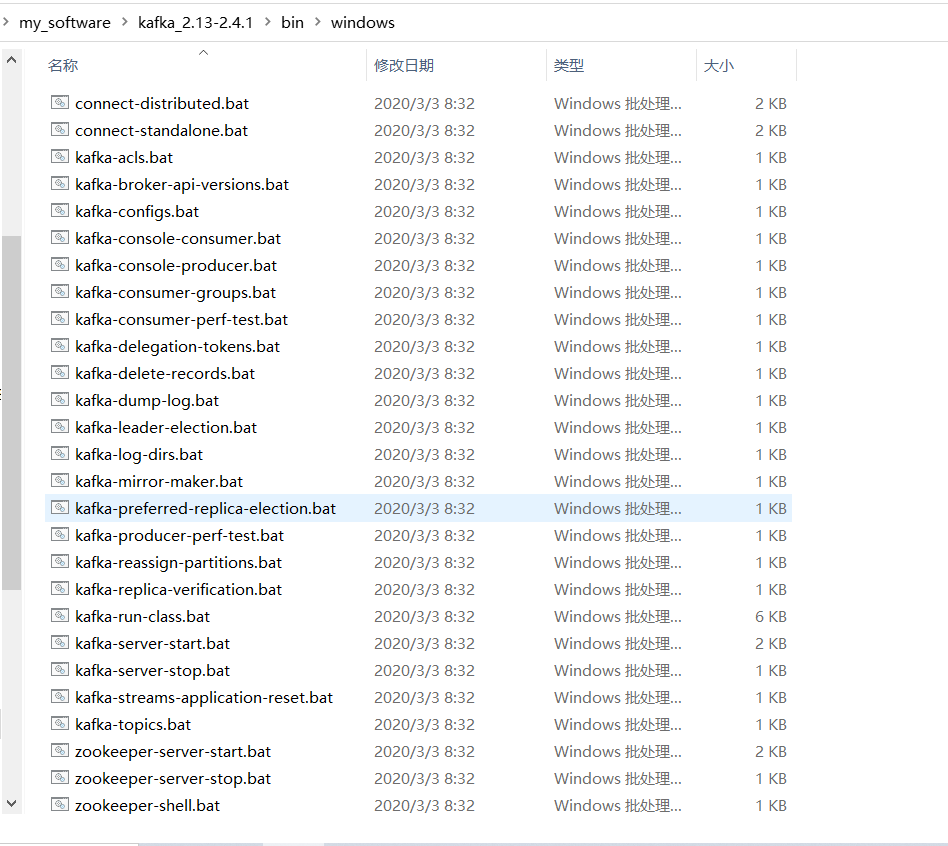The image size is (948, 846).
Task: Click the kafka-console-consumer.bat file icon
Action: pos(59,238)
